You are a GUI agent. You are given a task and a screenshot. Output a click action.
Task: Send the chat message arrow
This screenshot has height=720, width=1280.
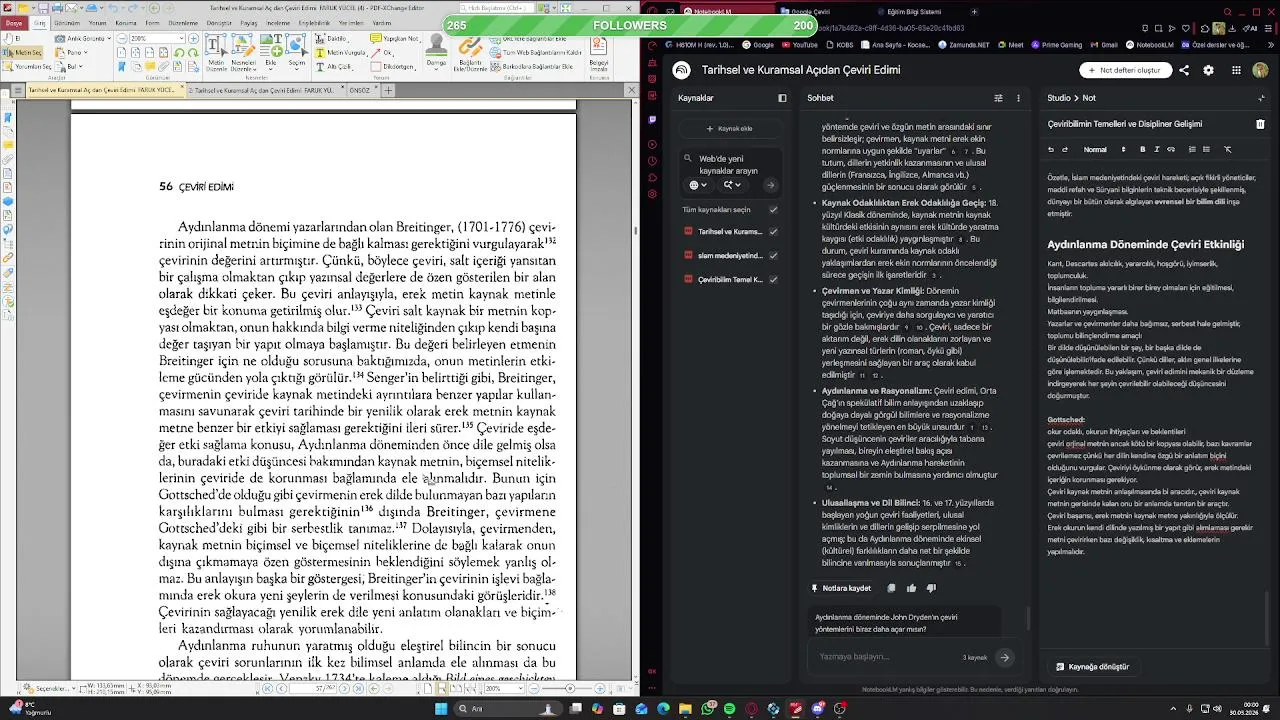(x=1005, y=657)
